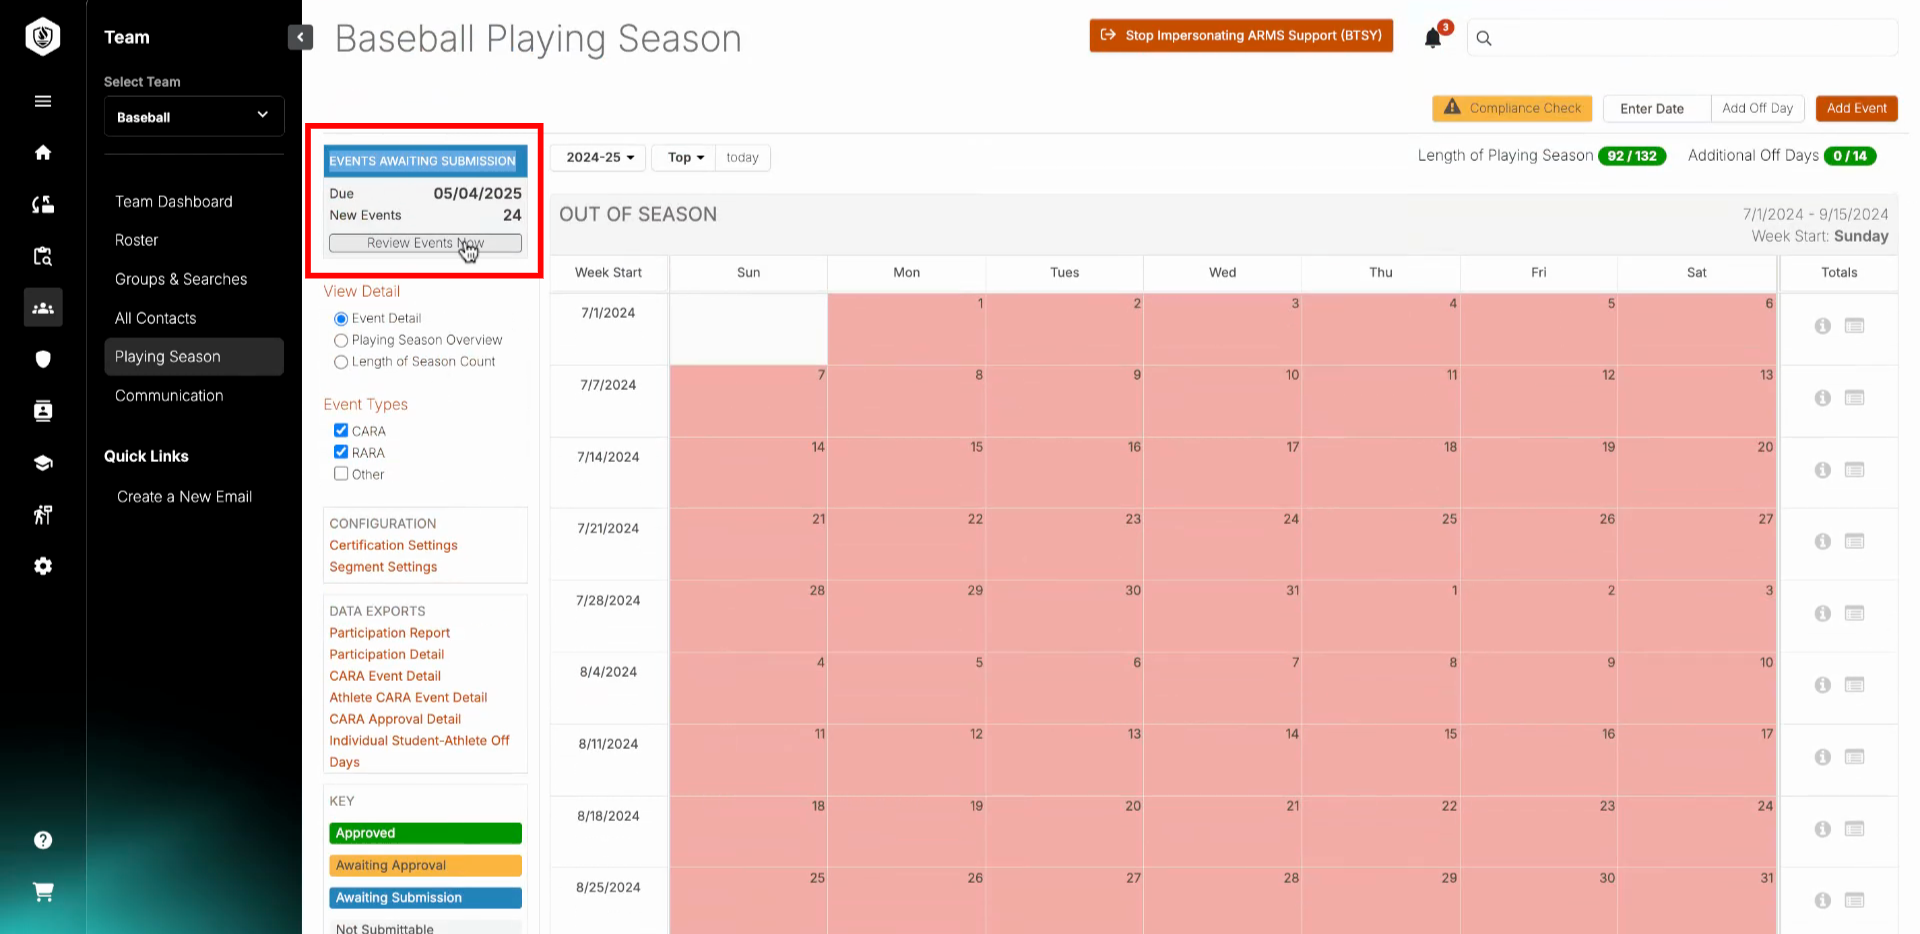
Task: Click the Add Off Day button
Action: [1757, 108]
